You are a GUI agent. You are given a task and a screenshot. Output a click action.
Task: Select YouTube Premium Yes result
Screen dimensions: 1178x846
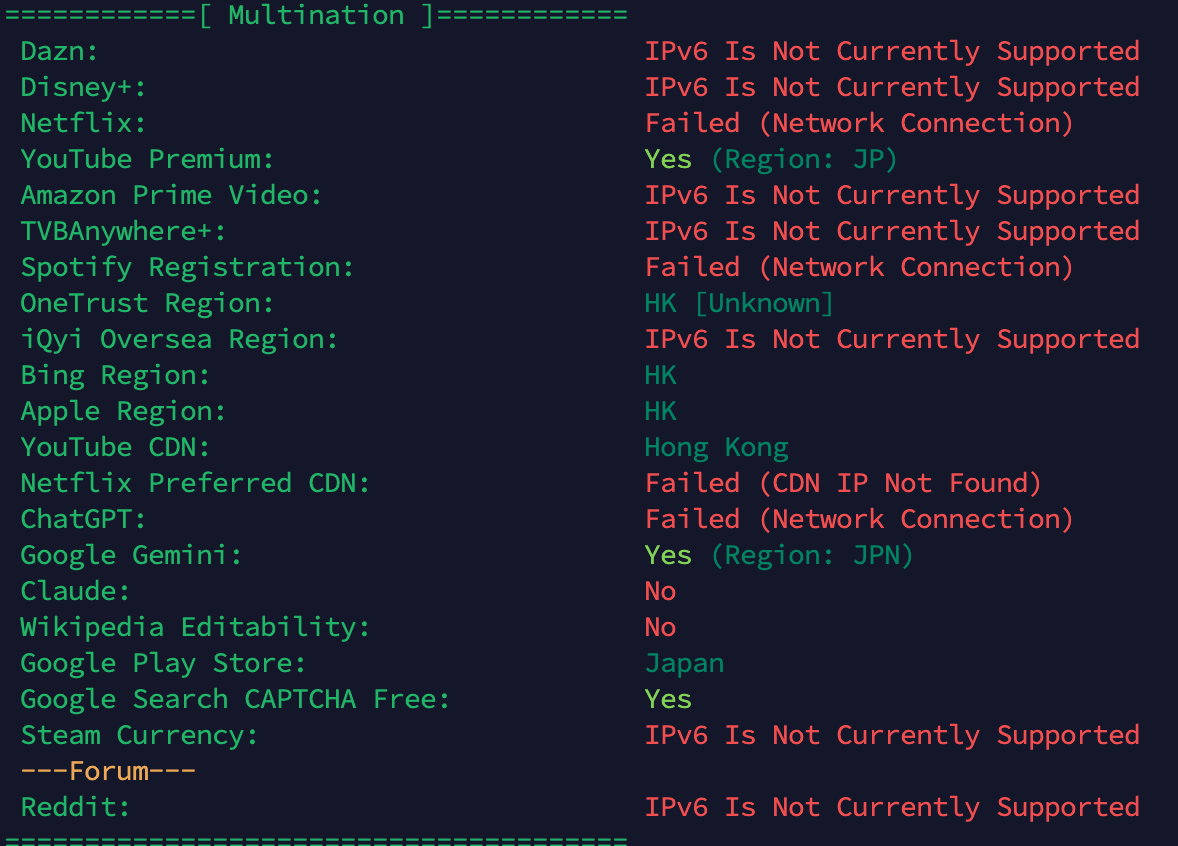point(668,159)
